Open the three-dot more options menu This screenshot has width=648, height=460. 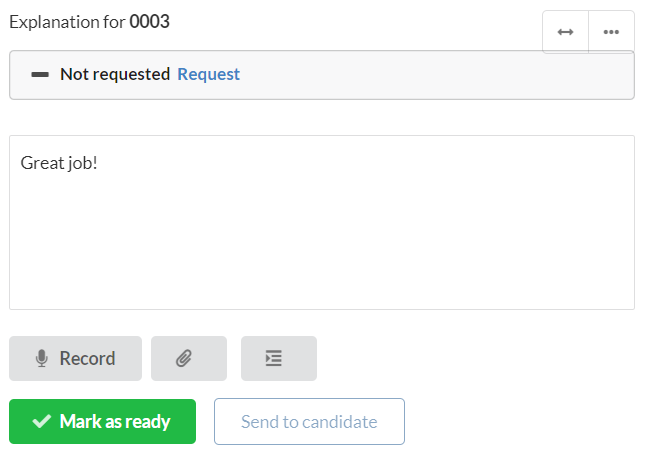coord(611,32)
